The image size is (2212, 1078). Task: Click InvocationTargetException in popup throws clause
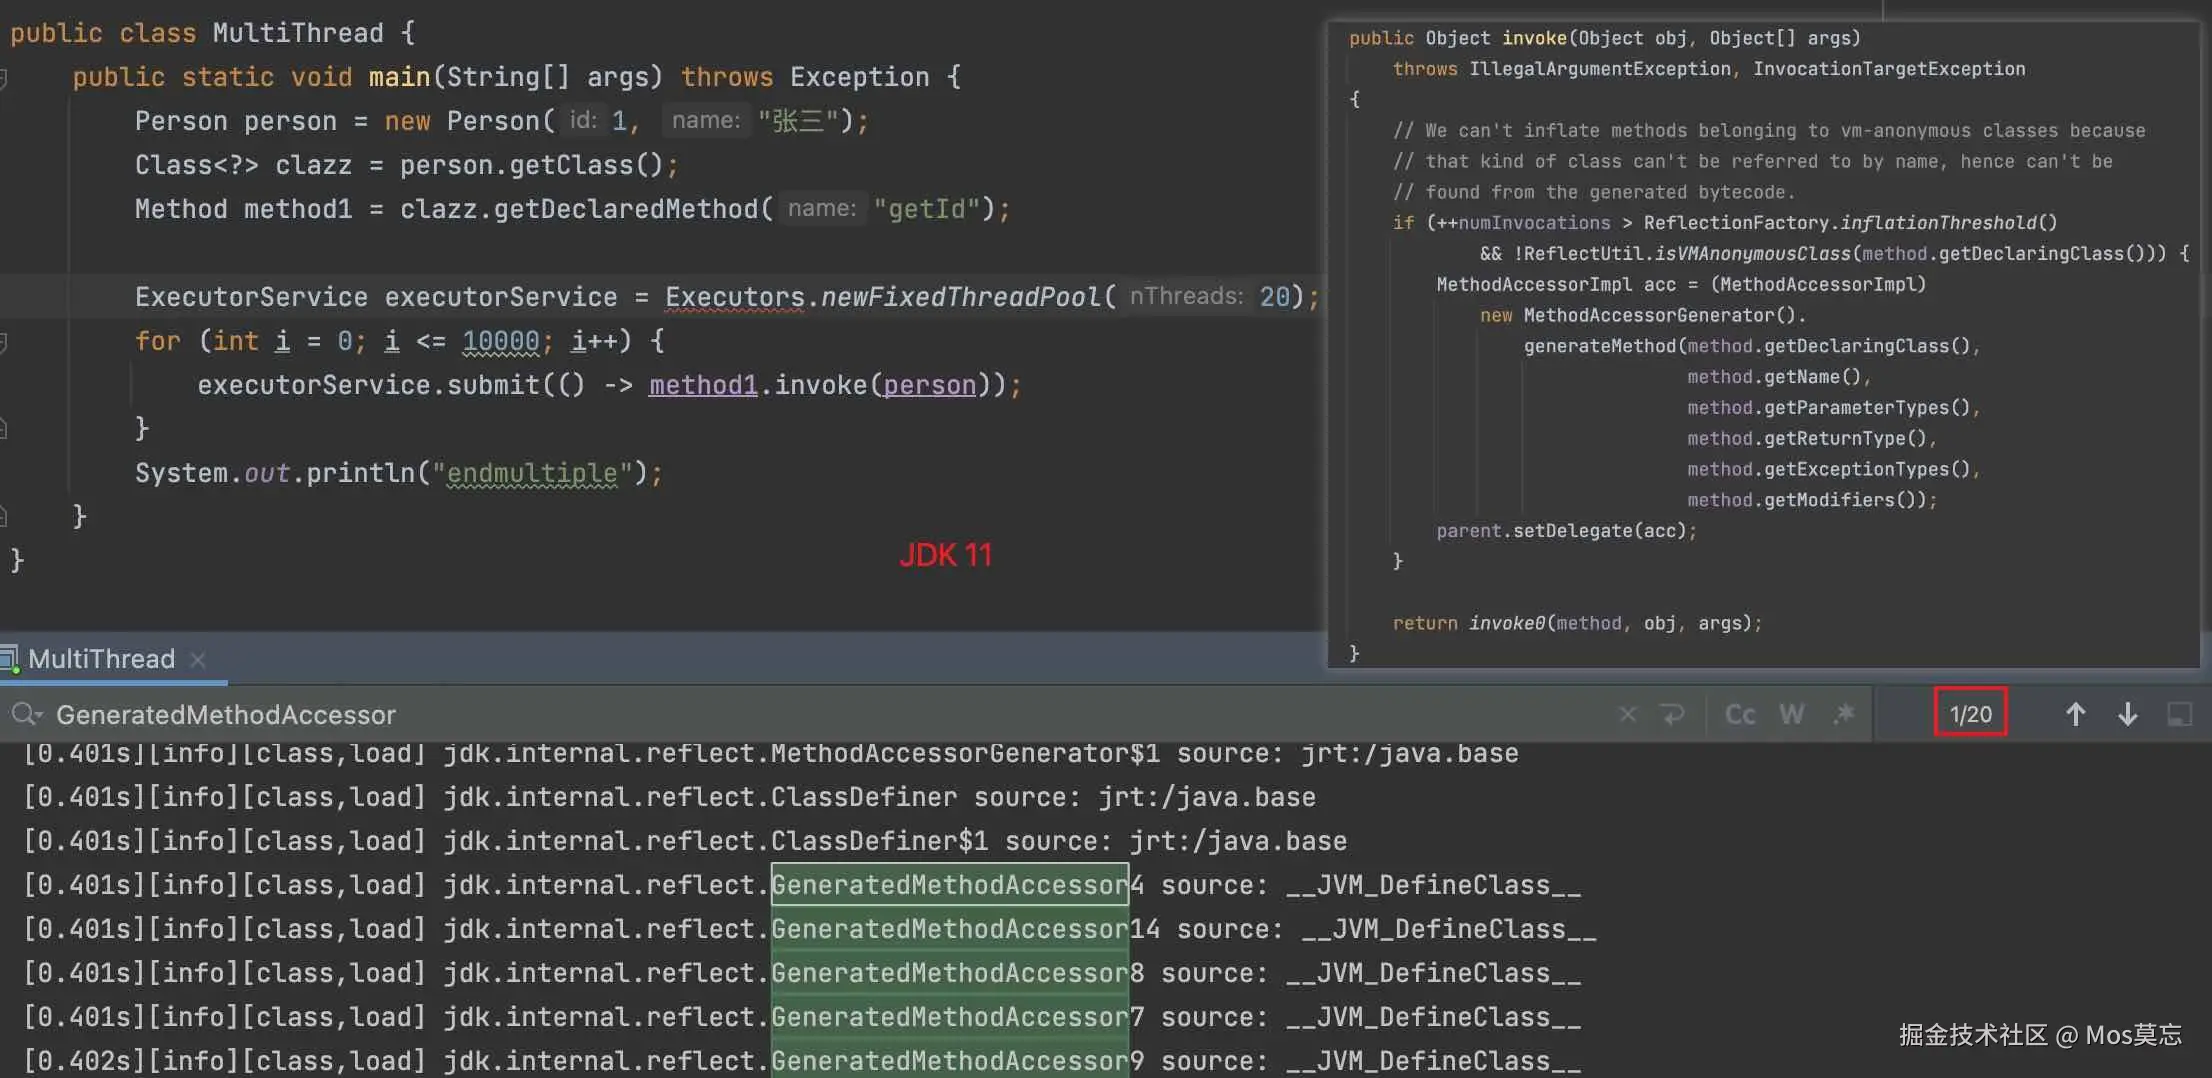click(x=1889, y=69)
